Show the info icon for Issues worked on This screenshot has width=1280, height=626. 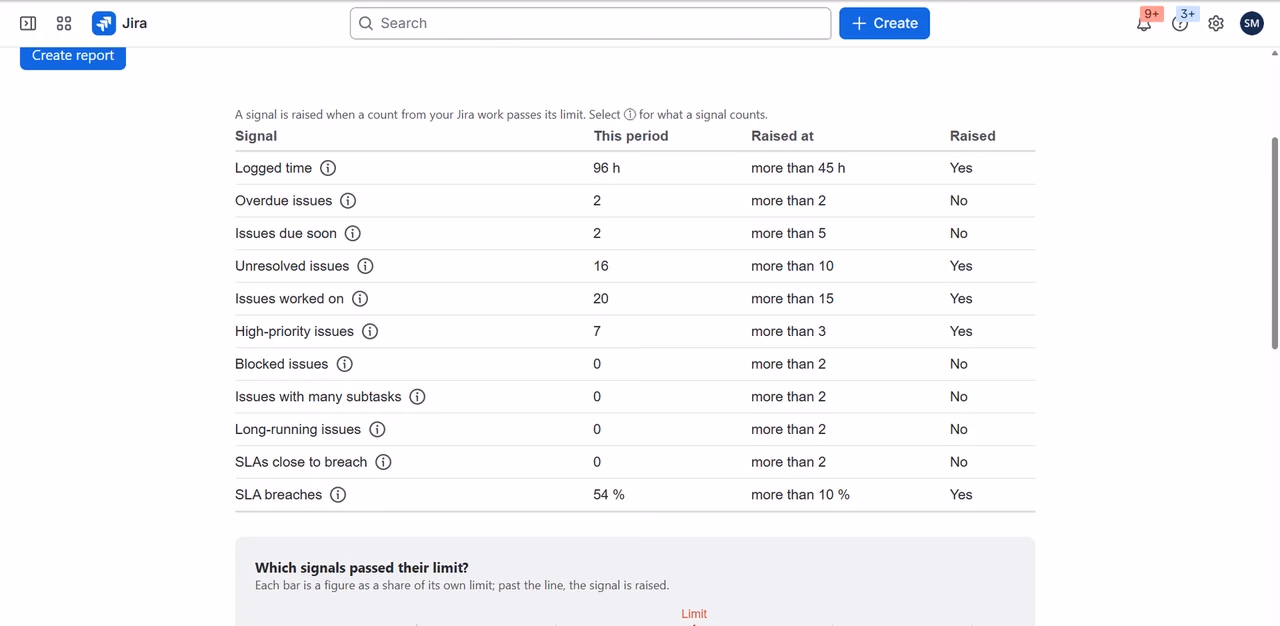click(x=360, y=299)
